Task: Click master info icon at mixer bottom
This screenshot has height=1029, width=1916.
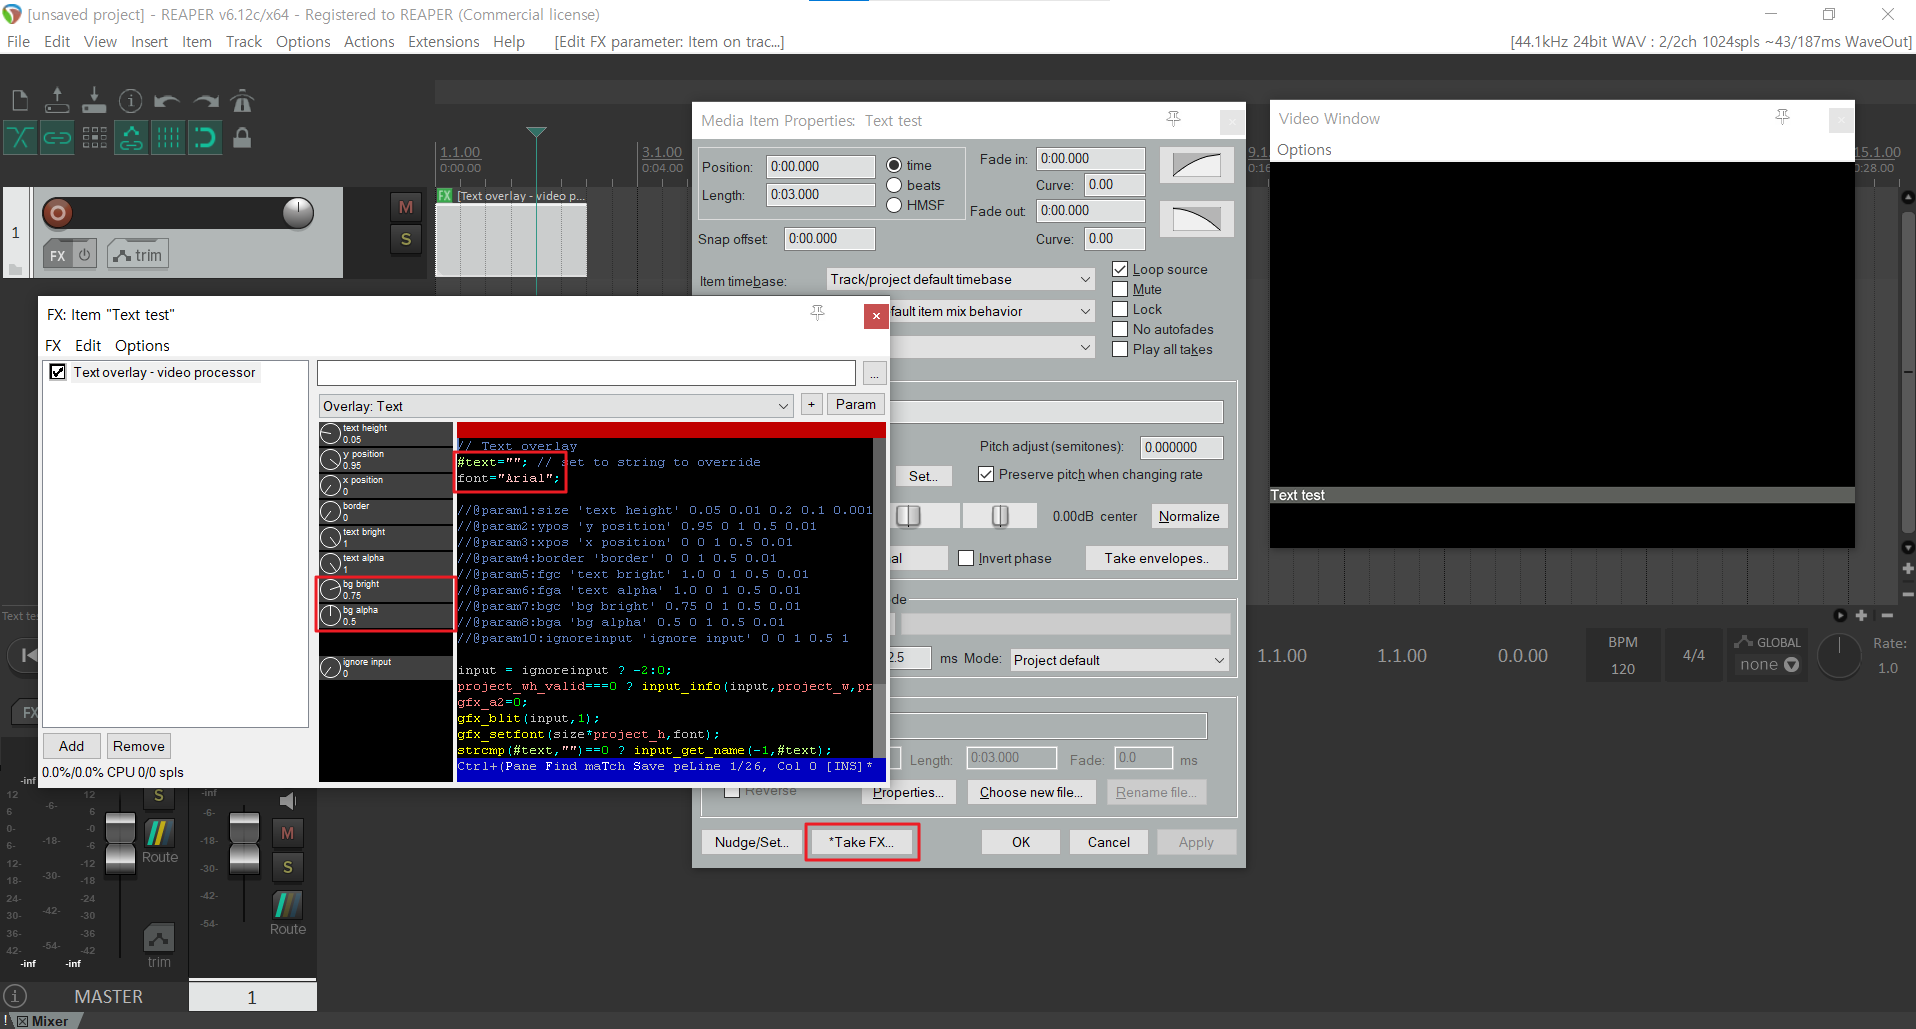Action: pyautogui.click(x=15, y=996)
